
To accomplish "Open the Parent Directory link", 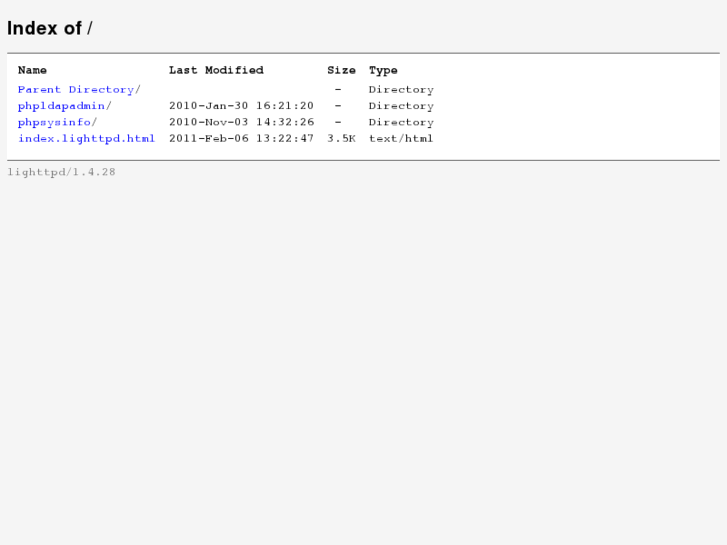I will point(79,90).
